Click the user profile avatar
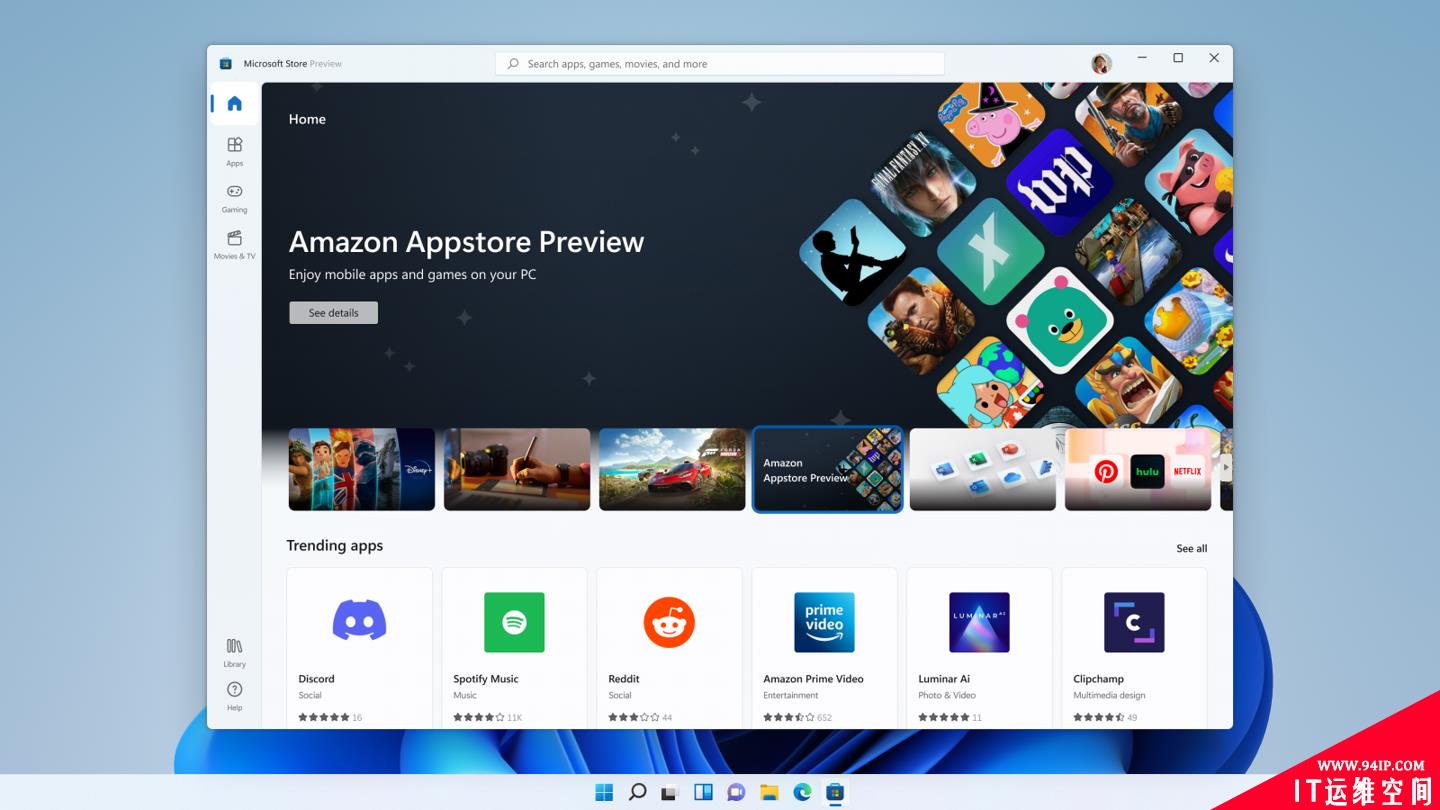This screenshot has height=810, width=1440. click(x=1101, y=64)
